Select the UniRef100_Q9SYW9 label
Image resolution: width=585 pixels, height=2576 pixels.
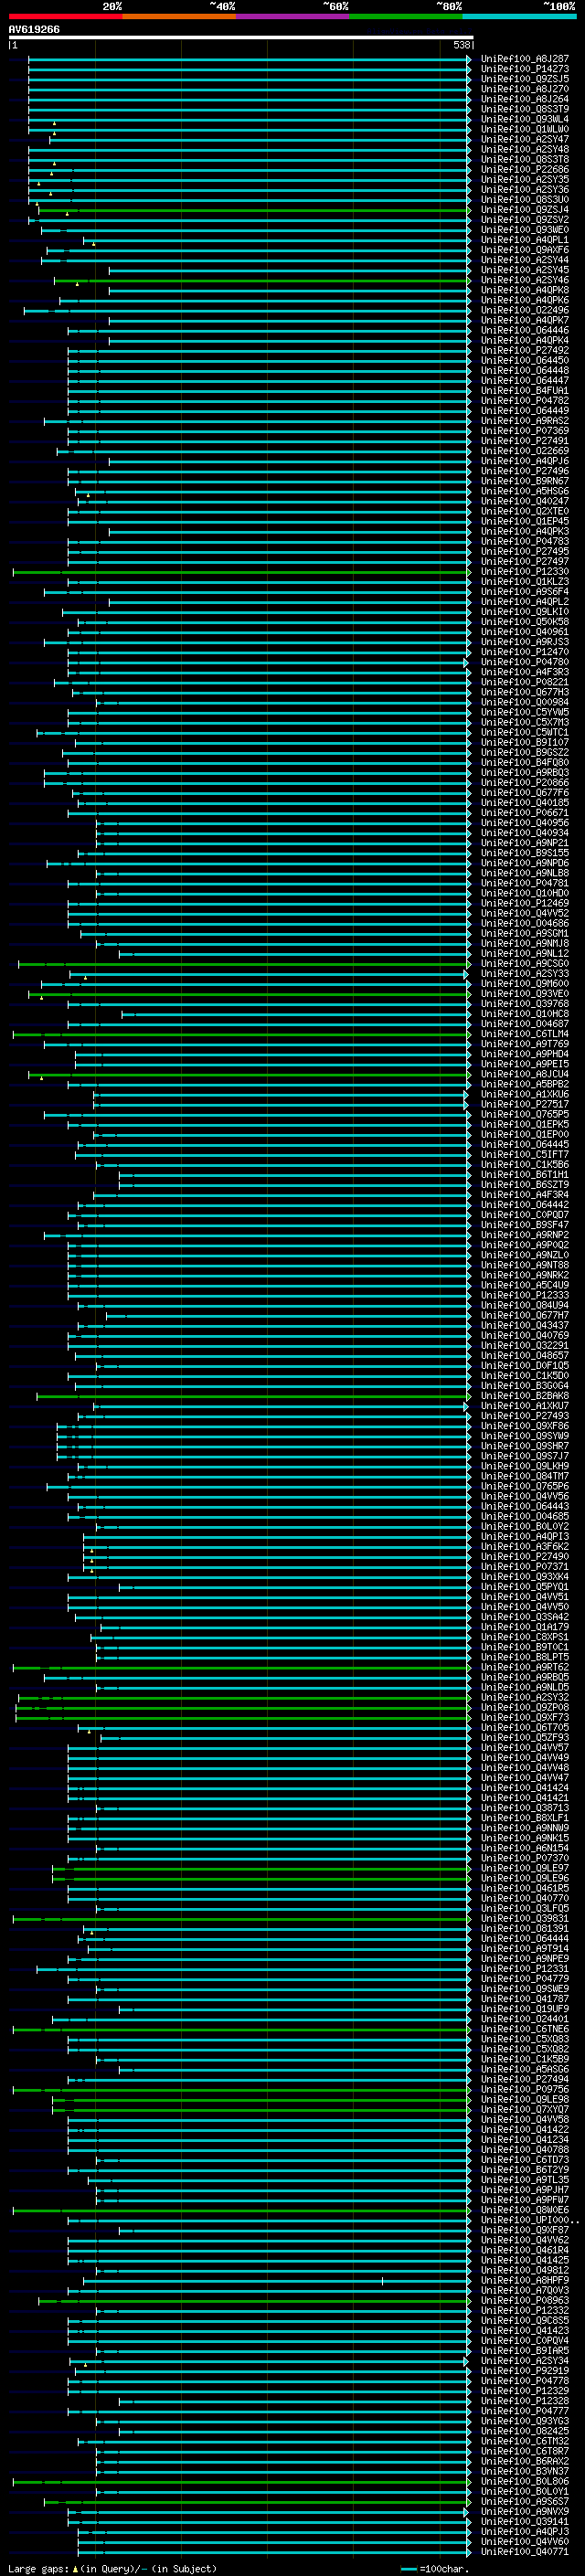pyautogui.click(x=525, y=1436)
